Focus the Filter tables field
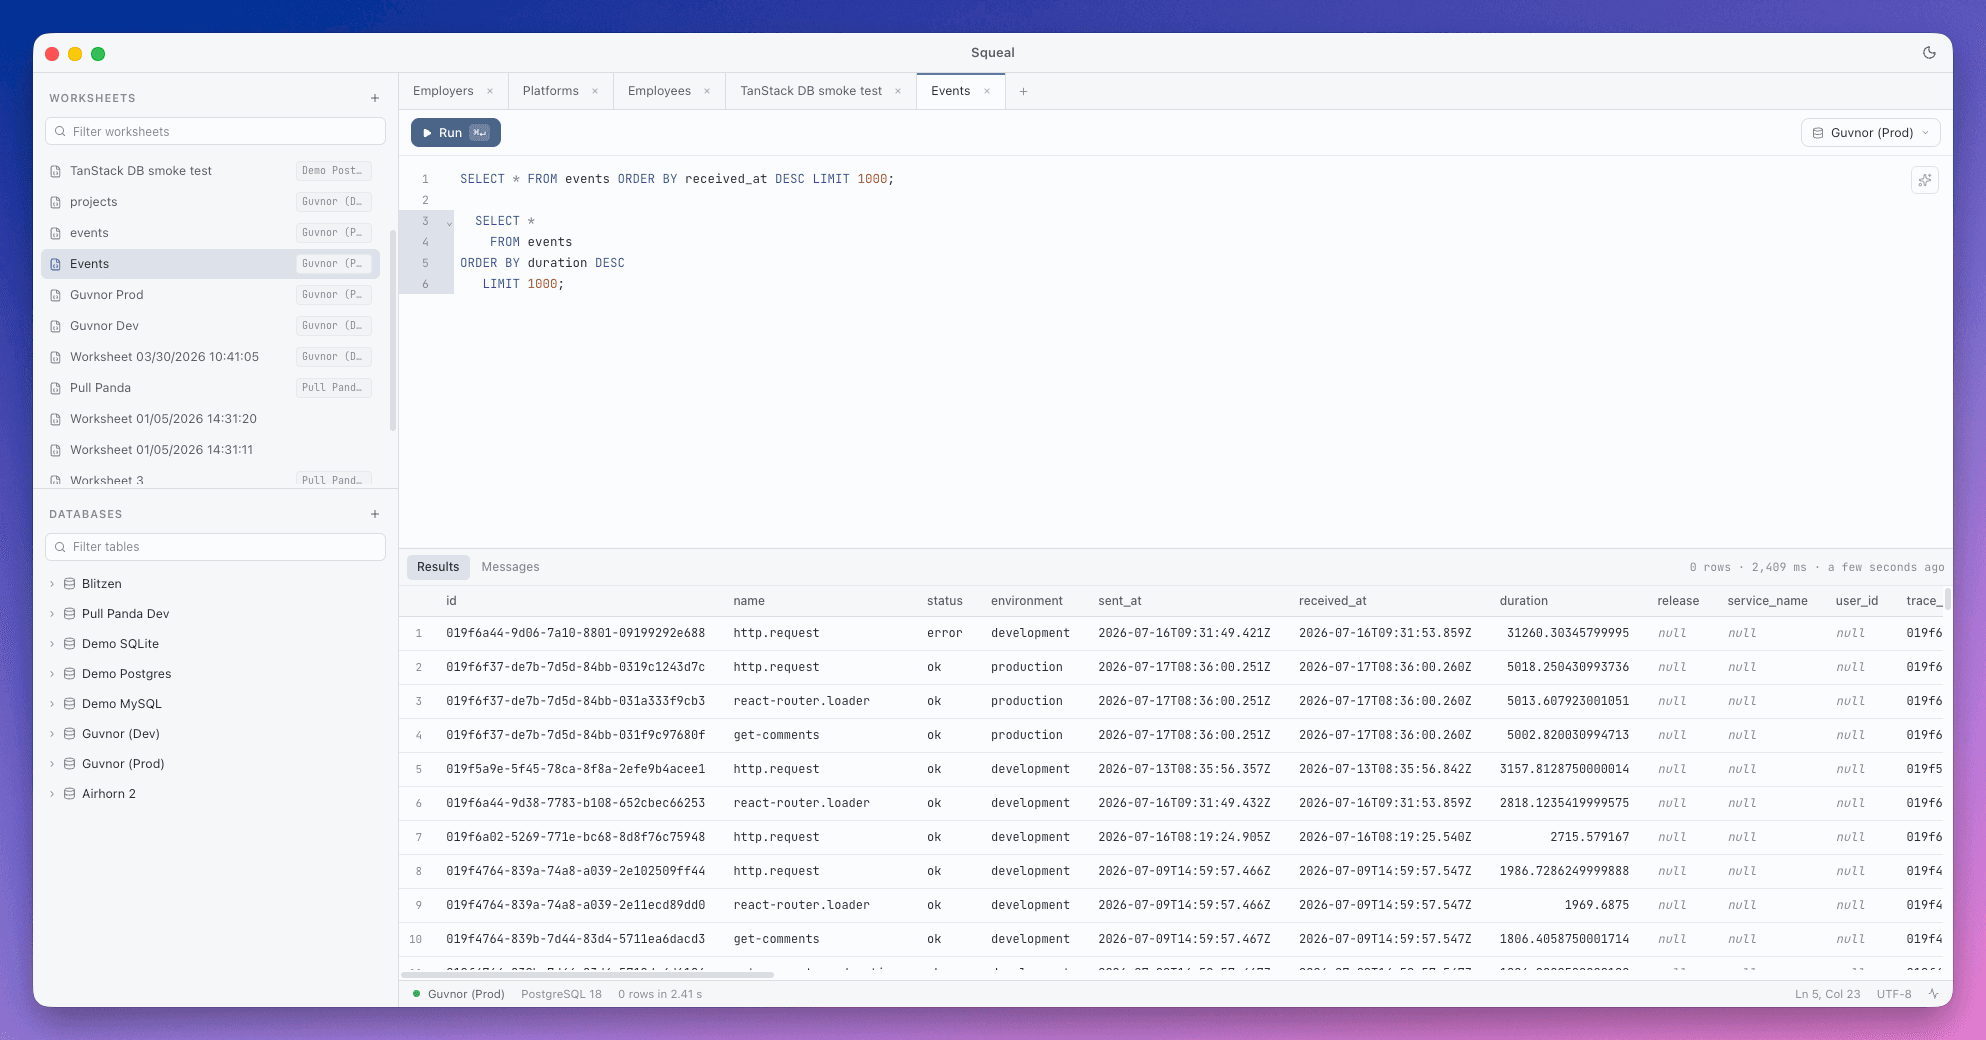The height and width of the screenshot is (1040, 1986). click(x=215, y=547)
